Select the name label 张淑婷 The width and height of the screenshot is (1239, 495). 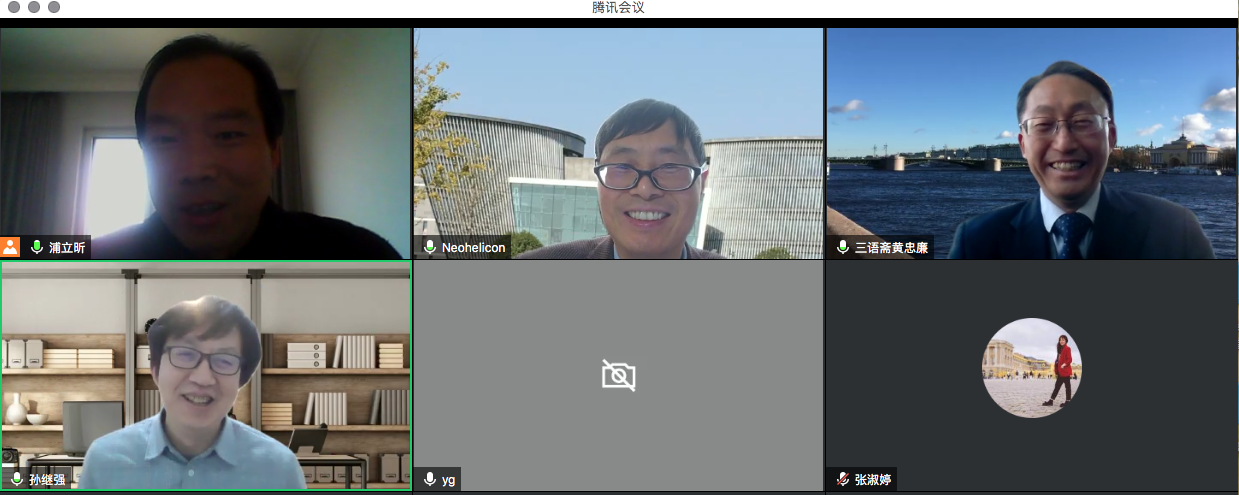click(x=873, y=479)
